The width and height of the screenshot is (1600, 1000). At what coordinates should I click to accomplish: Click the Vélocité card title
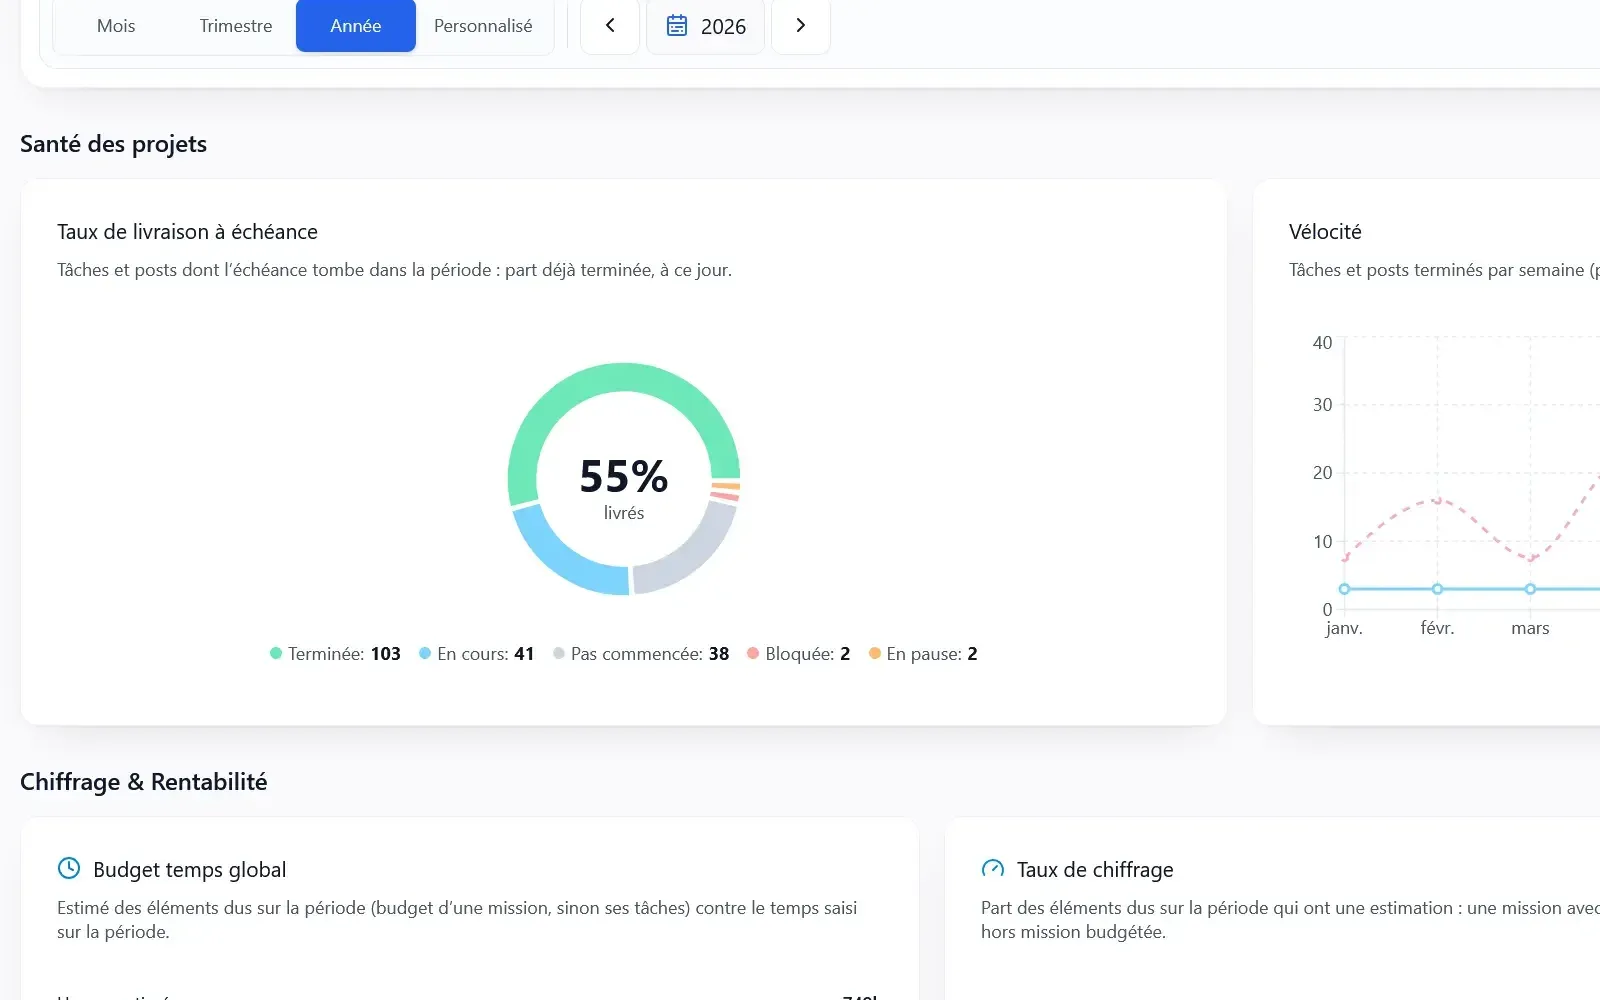tap(1325, 232)
